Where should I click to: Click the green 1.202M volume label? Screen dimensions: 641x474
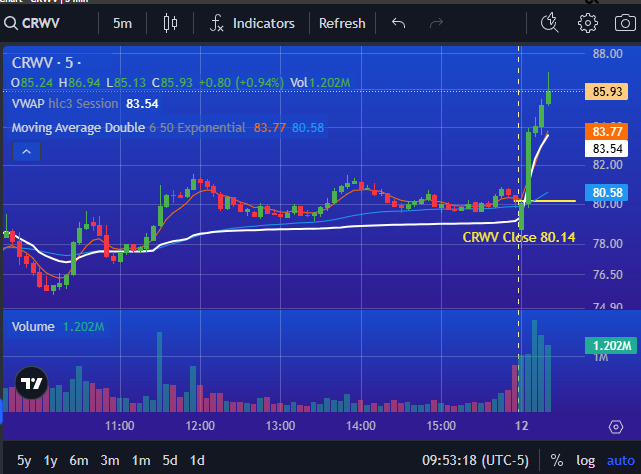point(611,346)
